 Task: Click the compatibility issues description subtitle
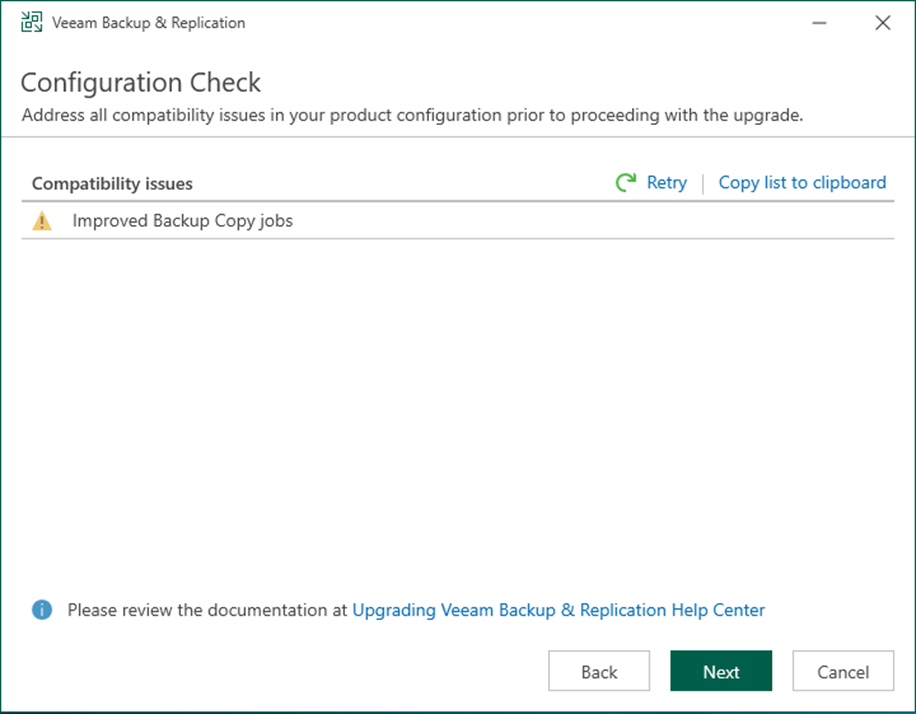(x=412, y=115)
